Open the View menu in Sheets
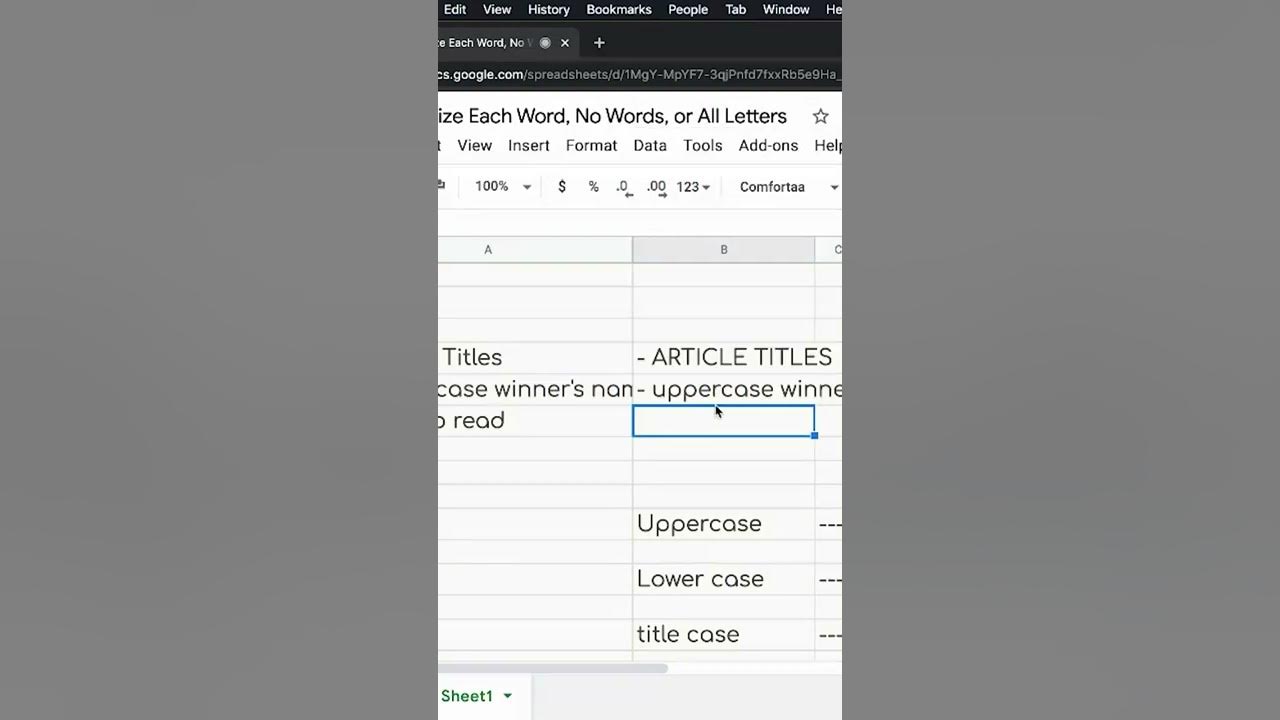1280x720 pixels. [475, 146]
